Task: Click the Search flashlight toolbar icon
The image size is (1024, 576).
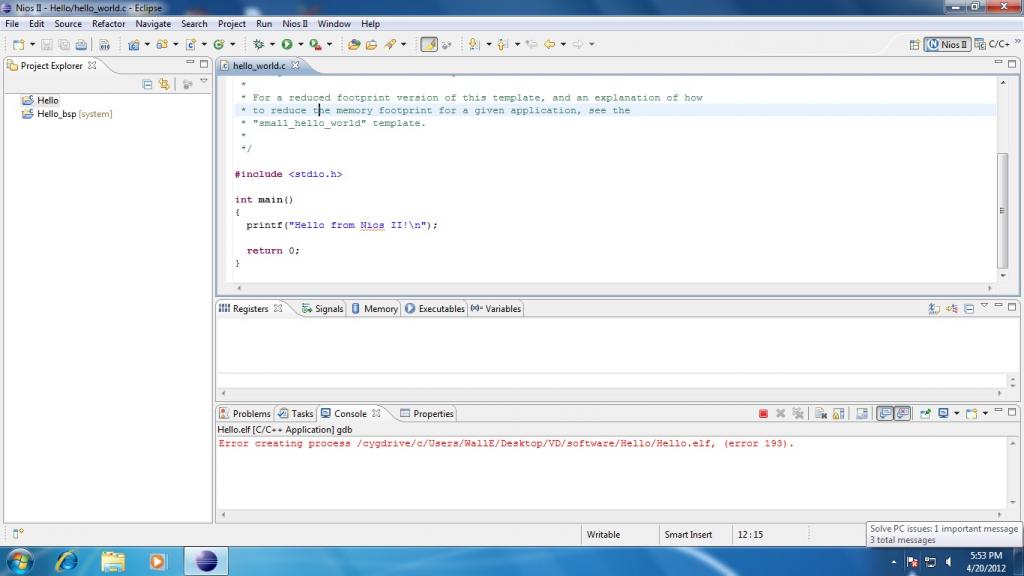Action: click(390, 44)
